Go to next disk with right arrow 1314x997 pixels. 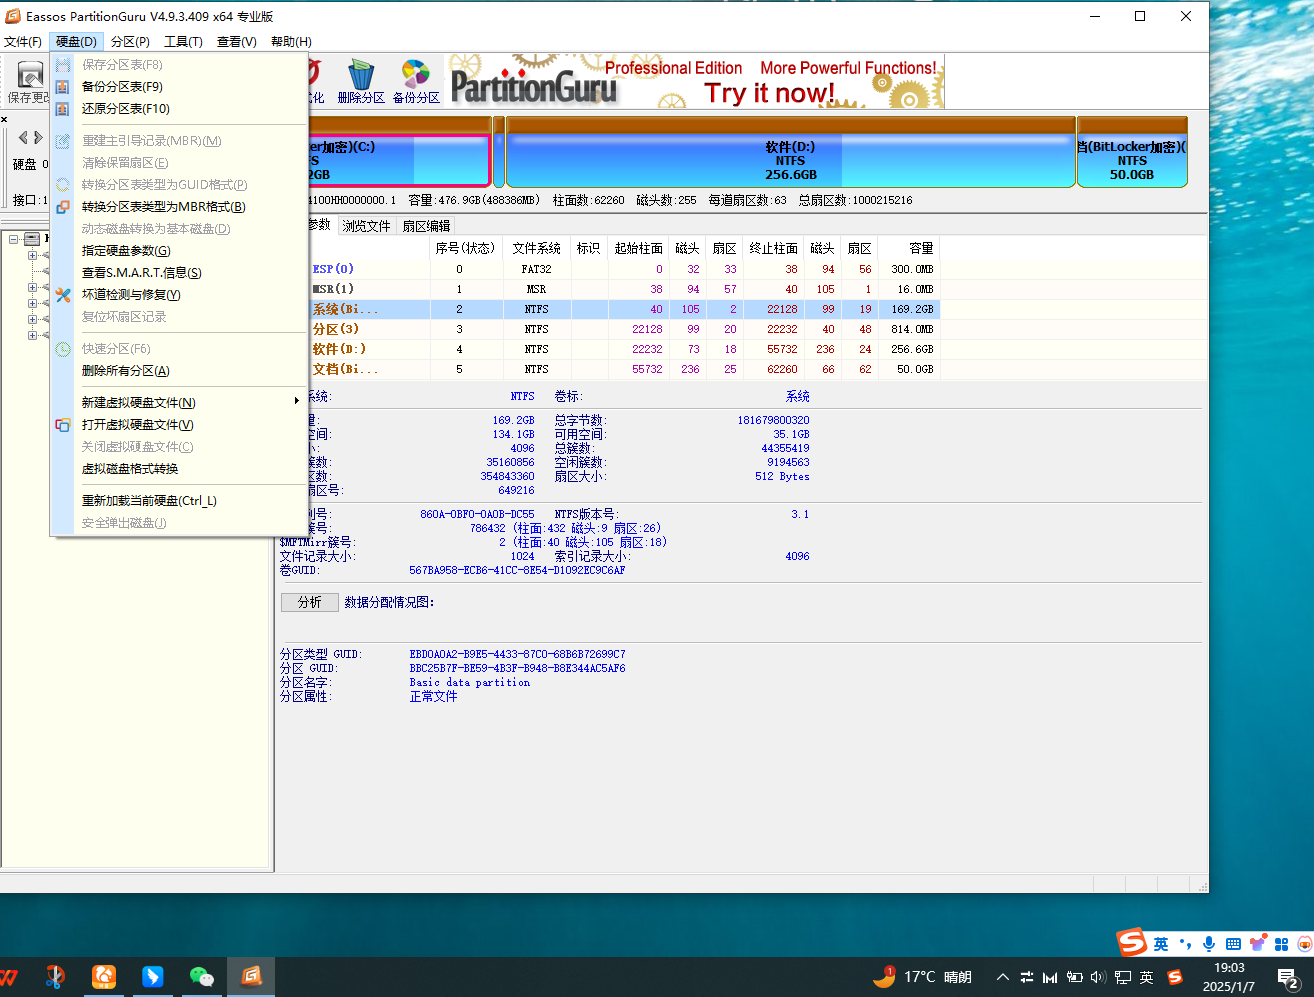coord(38,138)
